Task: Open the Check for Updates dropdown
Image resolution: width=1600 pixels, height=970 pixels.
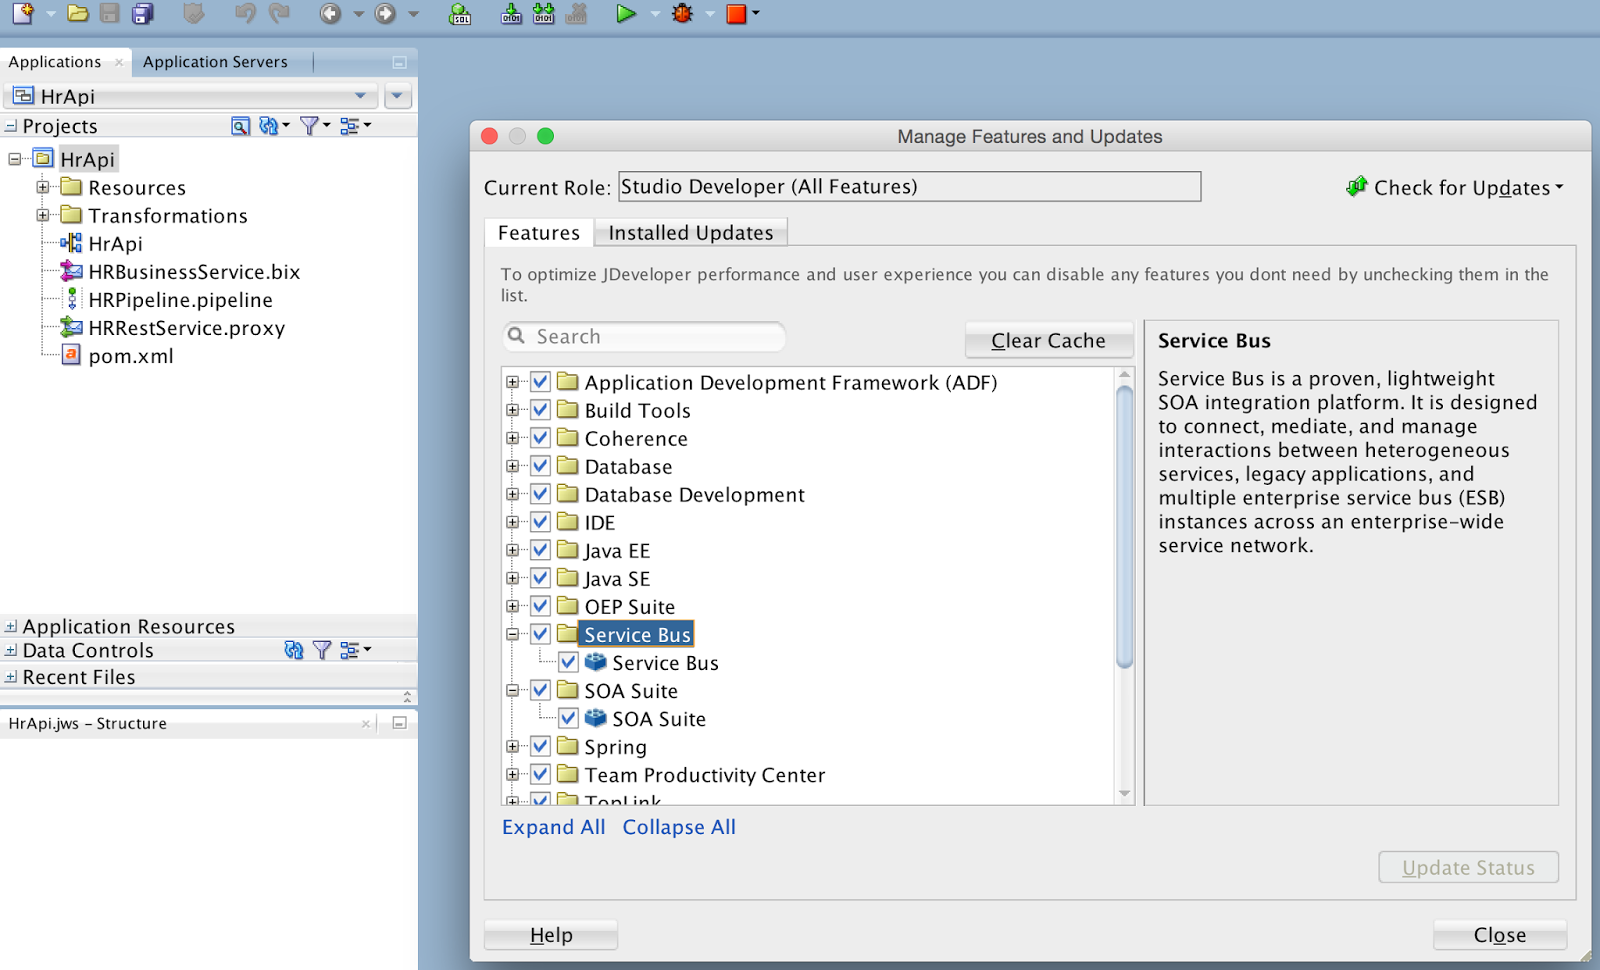Action: 1455,187
